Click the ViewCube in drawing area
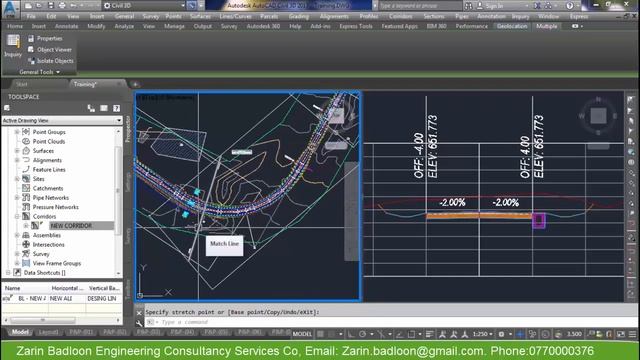The height and width of the screenshot is (360, 640). tap(598, 116)
